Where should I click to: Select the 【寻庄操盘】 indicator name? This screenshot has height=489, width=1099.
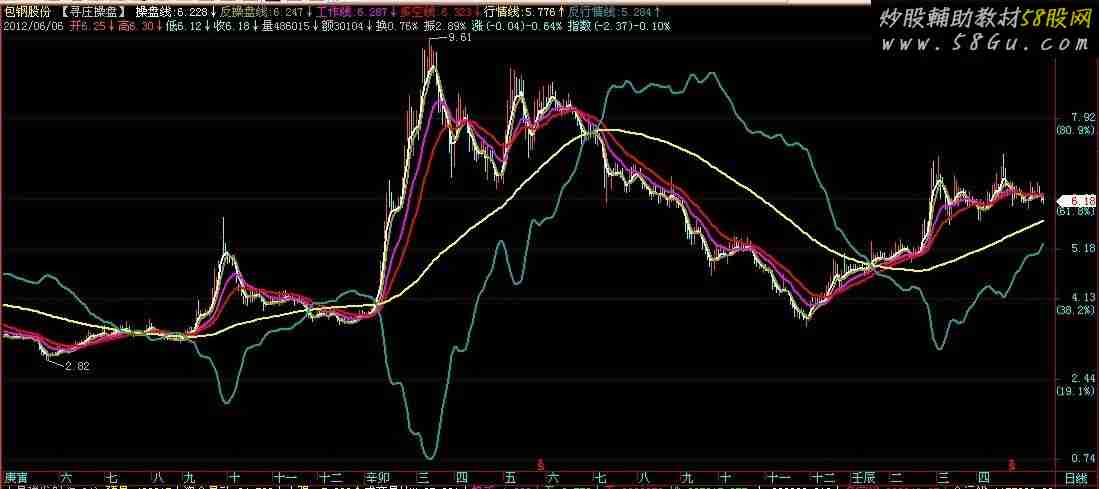click(94, 12)
